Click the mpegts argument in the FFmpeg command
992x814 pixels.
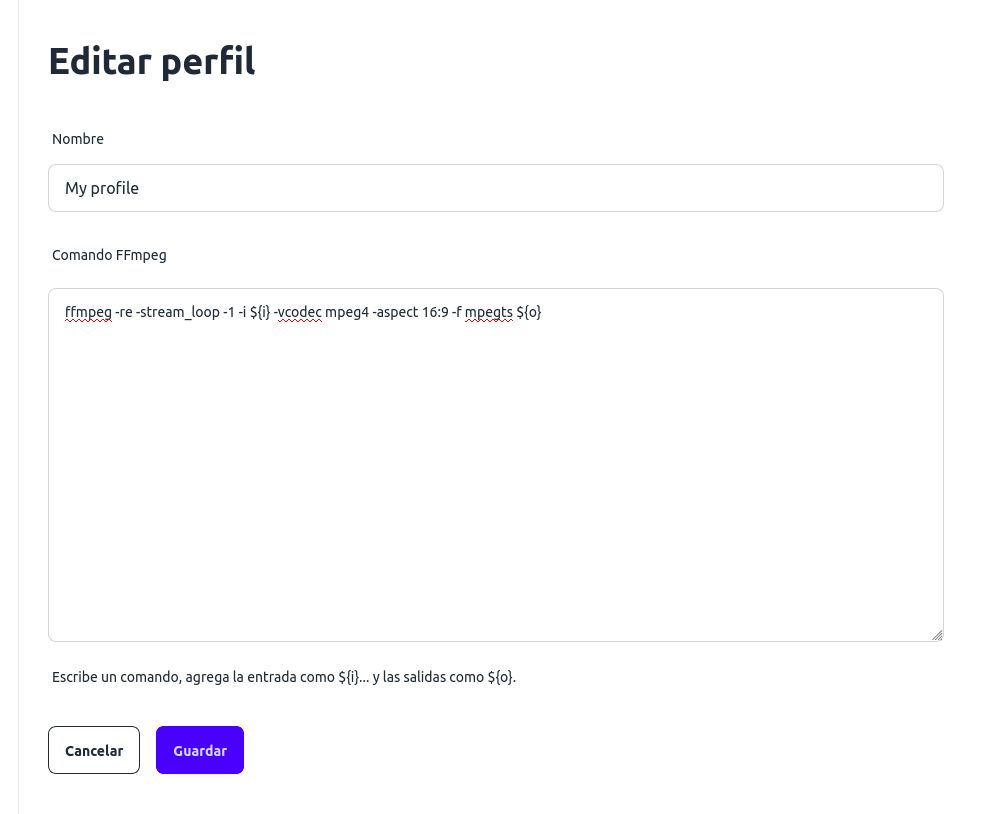489,312
